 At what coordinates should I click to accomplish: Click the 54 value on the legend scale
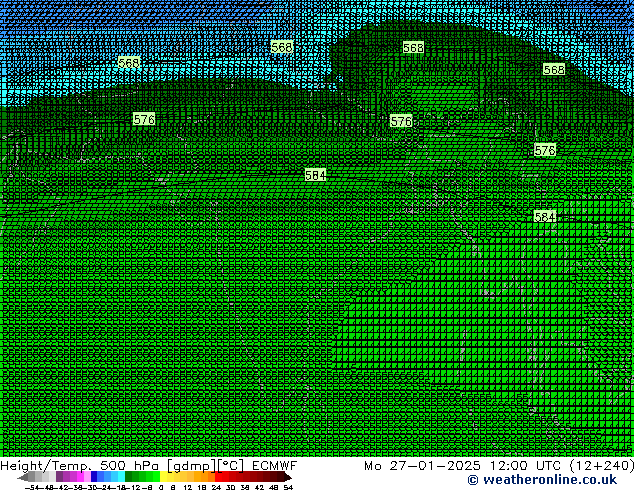(x=288, y=487)
